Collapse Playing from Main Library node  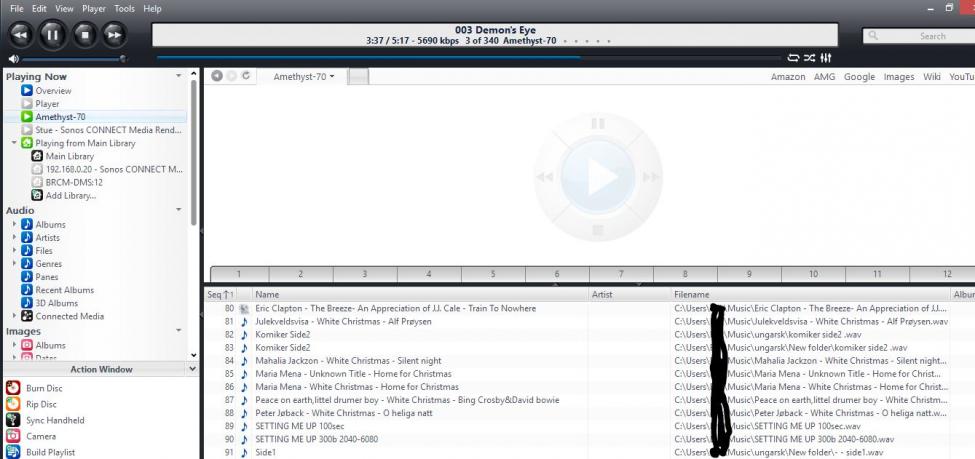tap(14, 143)
